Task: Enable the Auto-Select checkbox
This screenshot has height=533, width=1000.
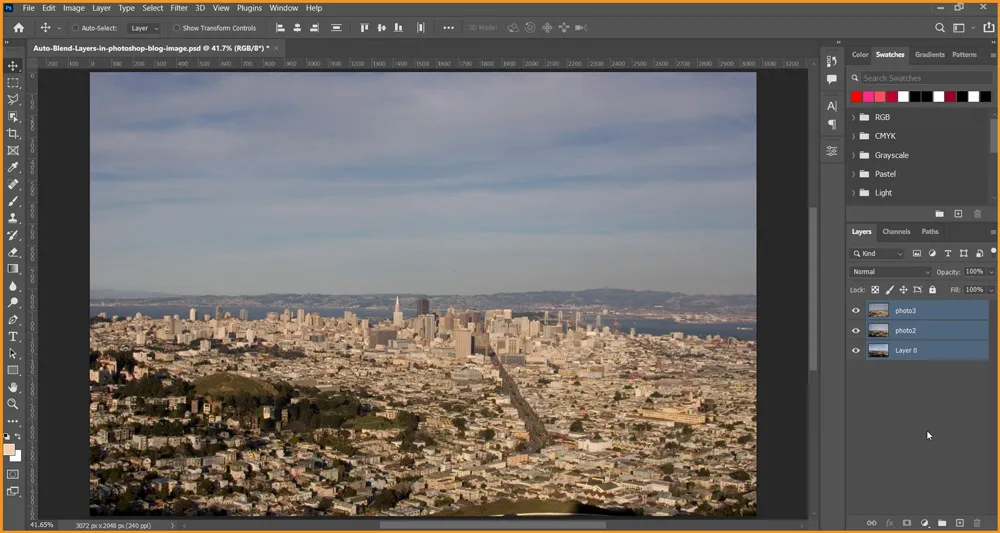Action: point(75,28)
